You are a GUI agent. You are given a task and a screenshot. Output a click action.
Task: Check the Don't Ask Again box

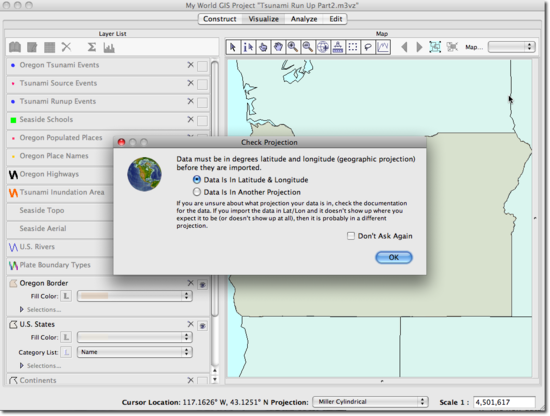[351, 236]
